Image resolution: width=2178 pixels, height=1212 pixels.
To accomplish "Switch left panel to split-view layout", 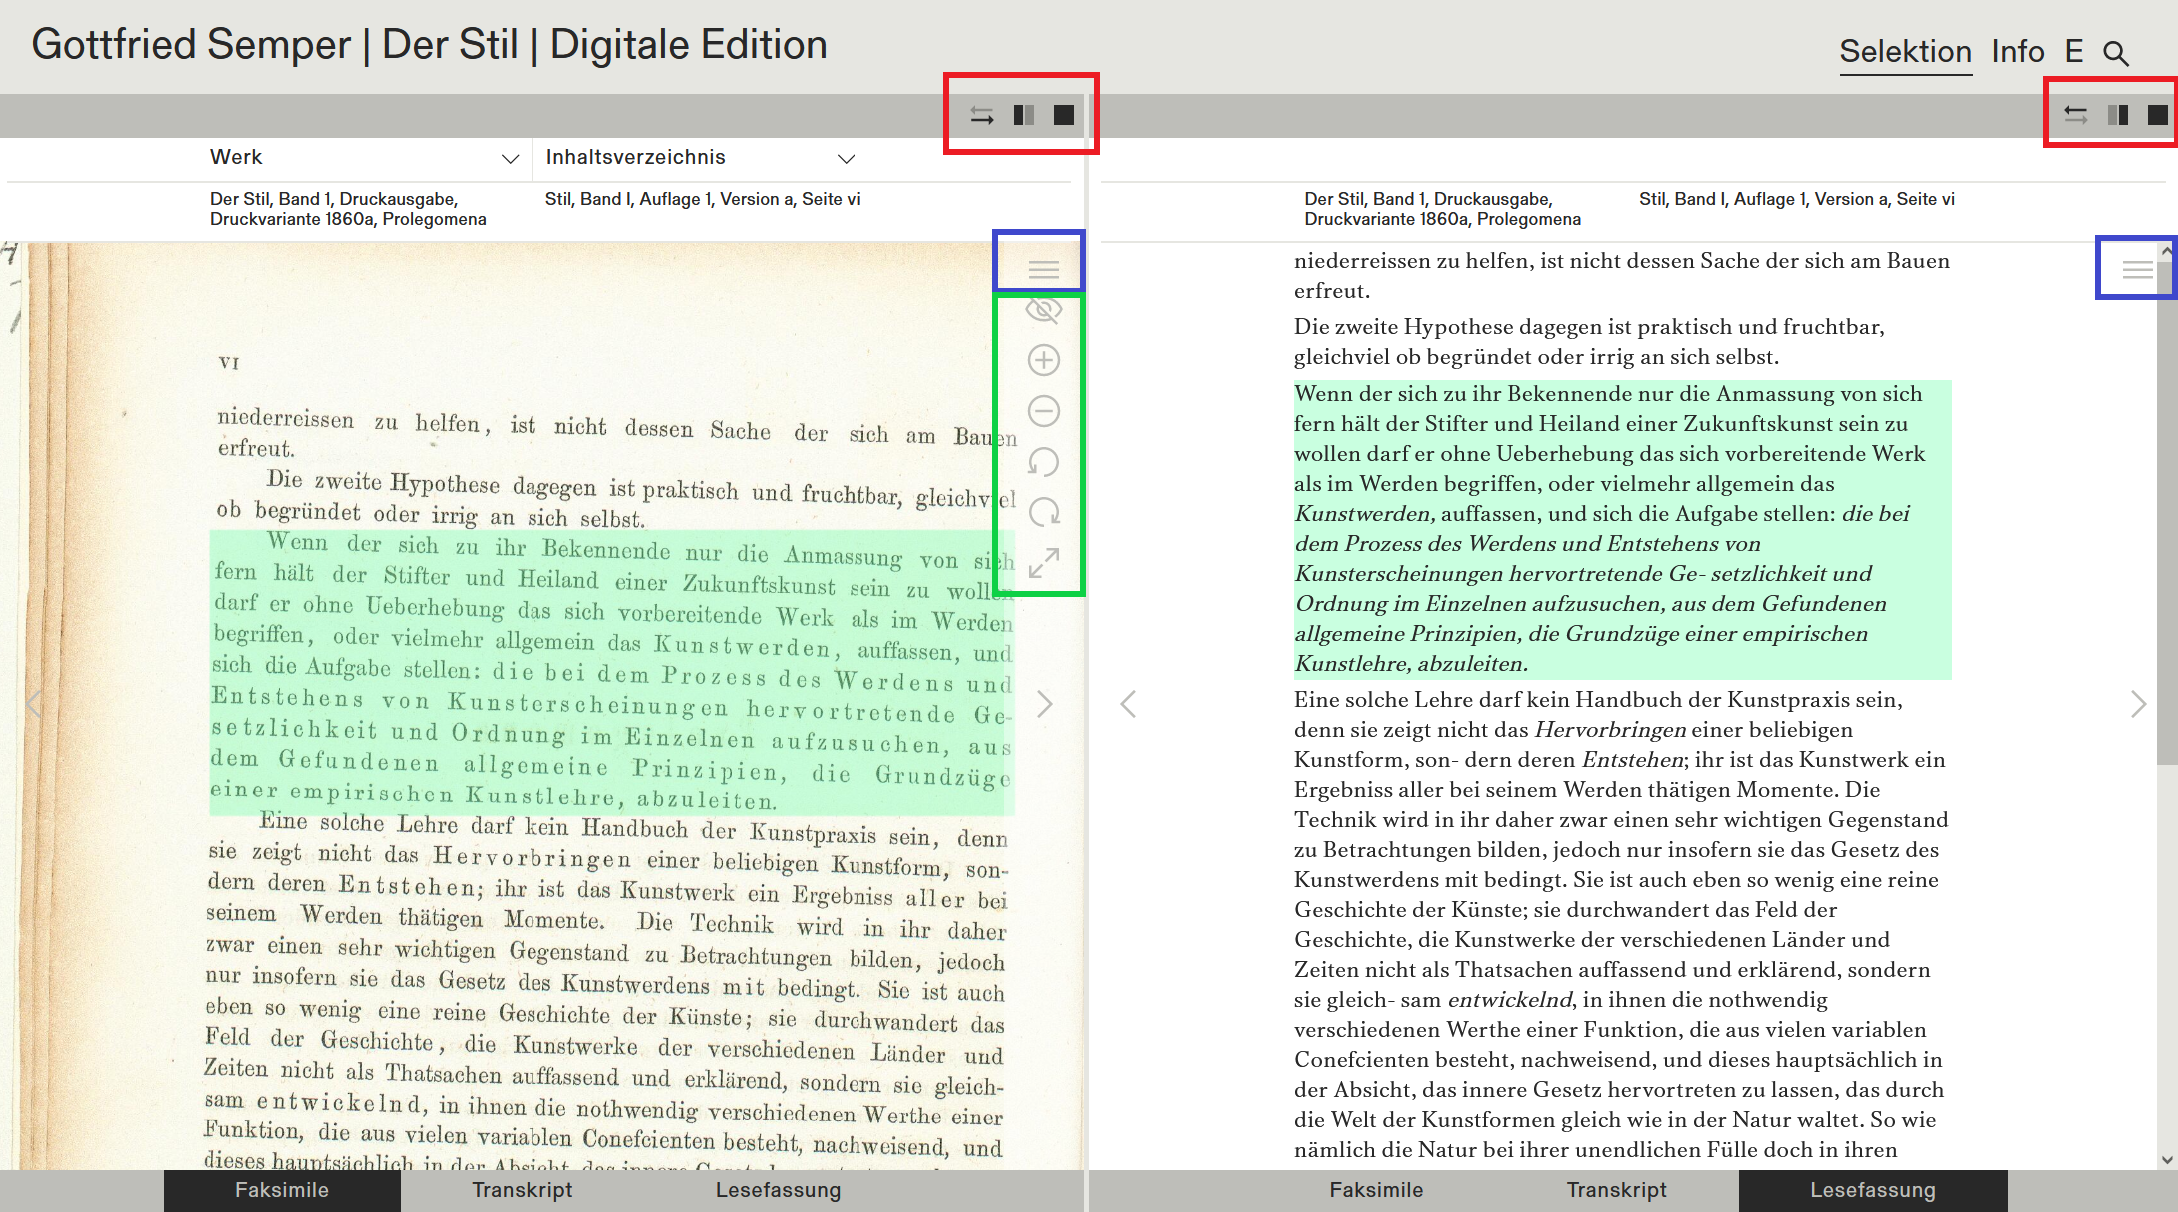I will 1024,116.
